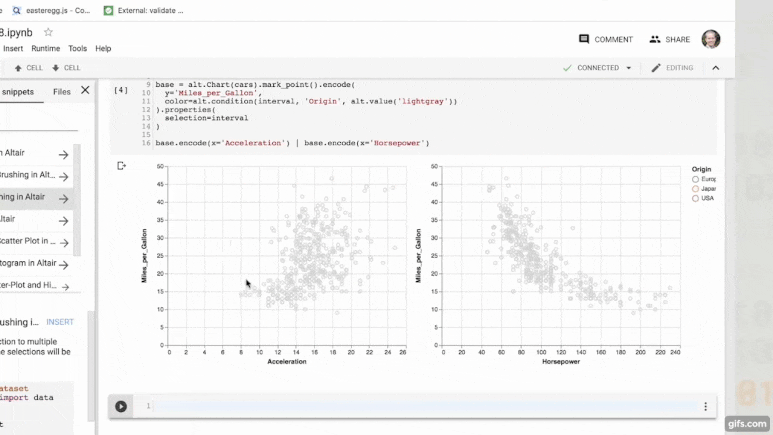Viewport: 773px width, 435px height.
Task: Open the cell's three-dot options menu
Action: pos(705,407)
